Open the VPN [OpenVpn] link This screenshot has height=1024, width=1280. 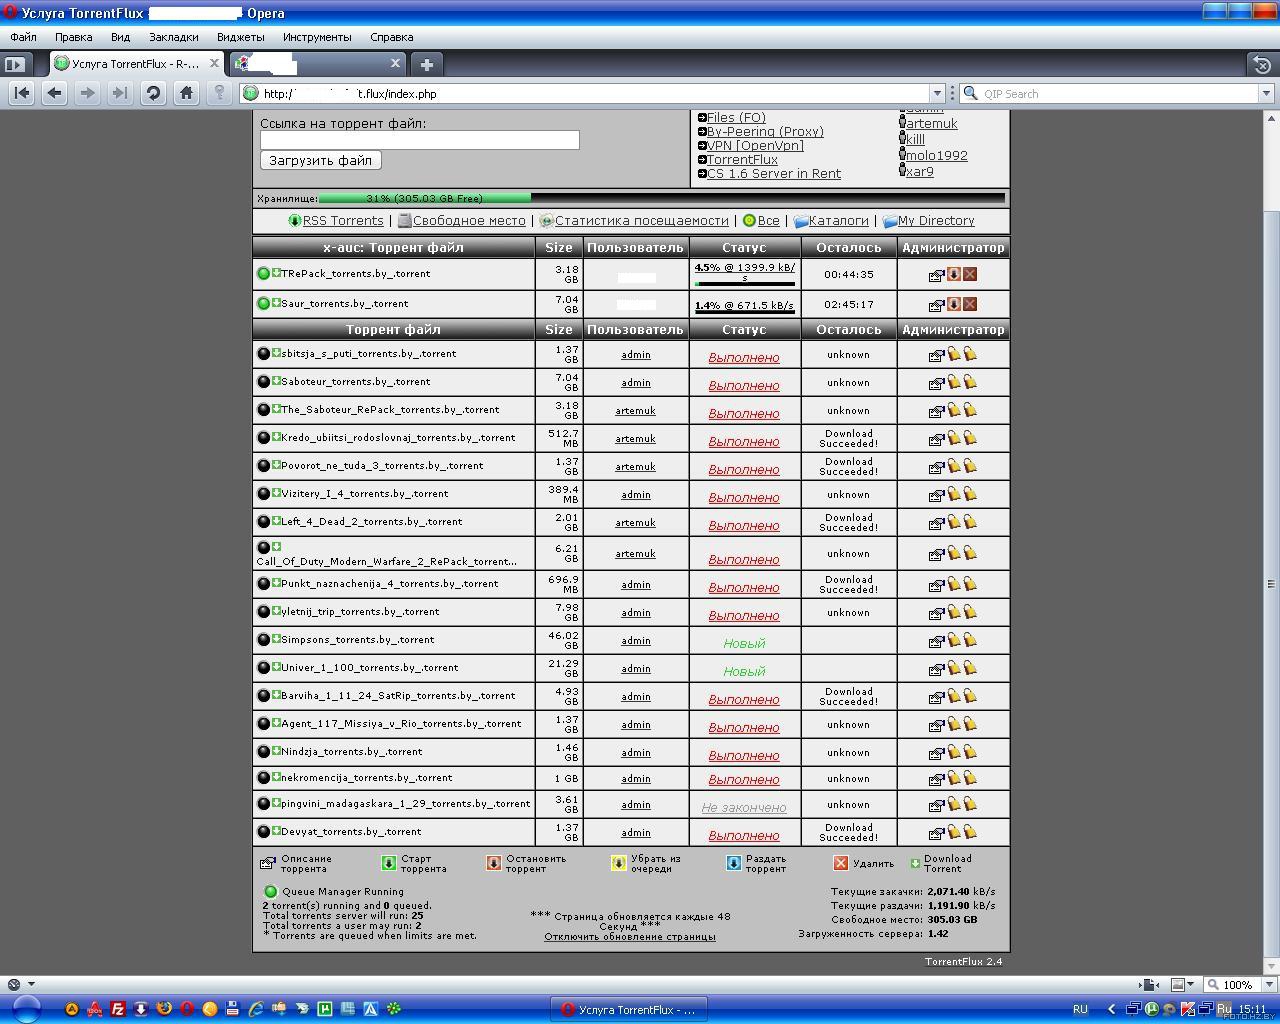click(755, 146)
